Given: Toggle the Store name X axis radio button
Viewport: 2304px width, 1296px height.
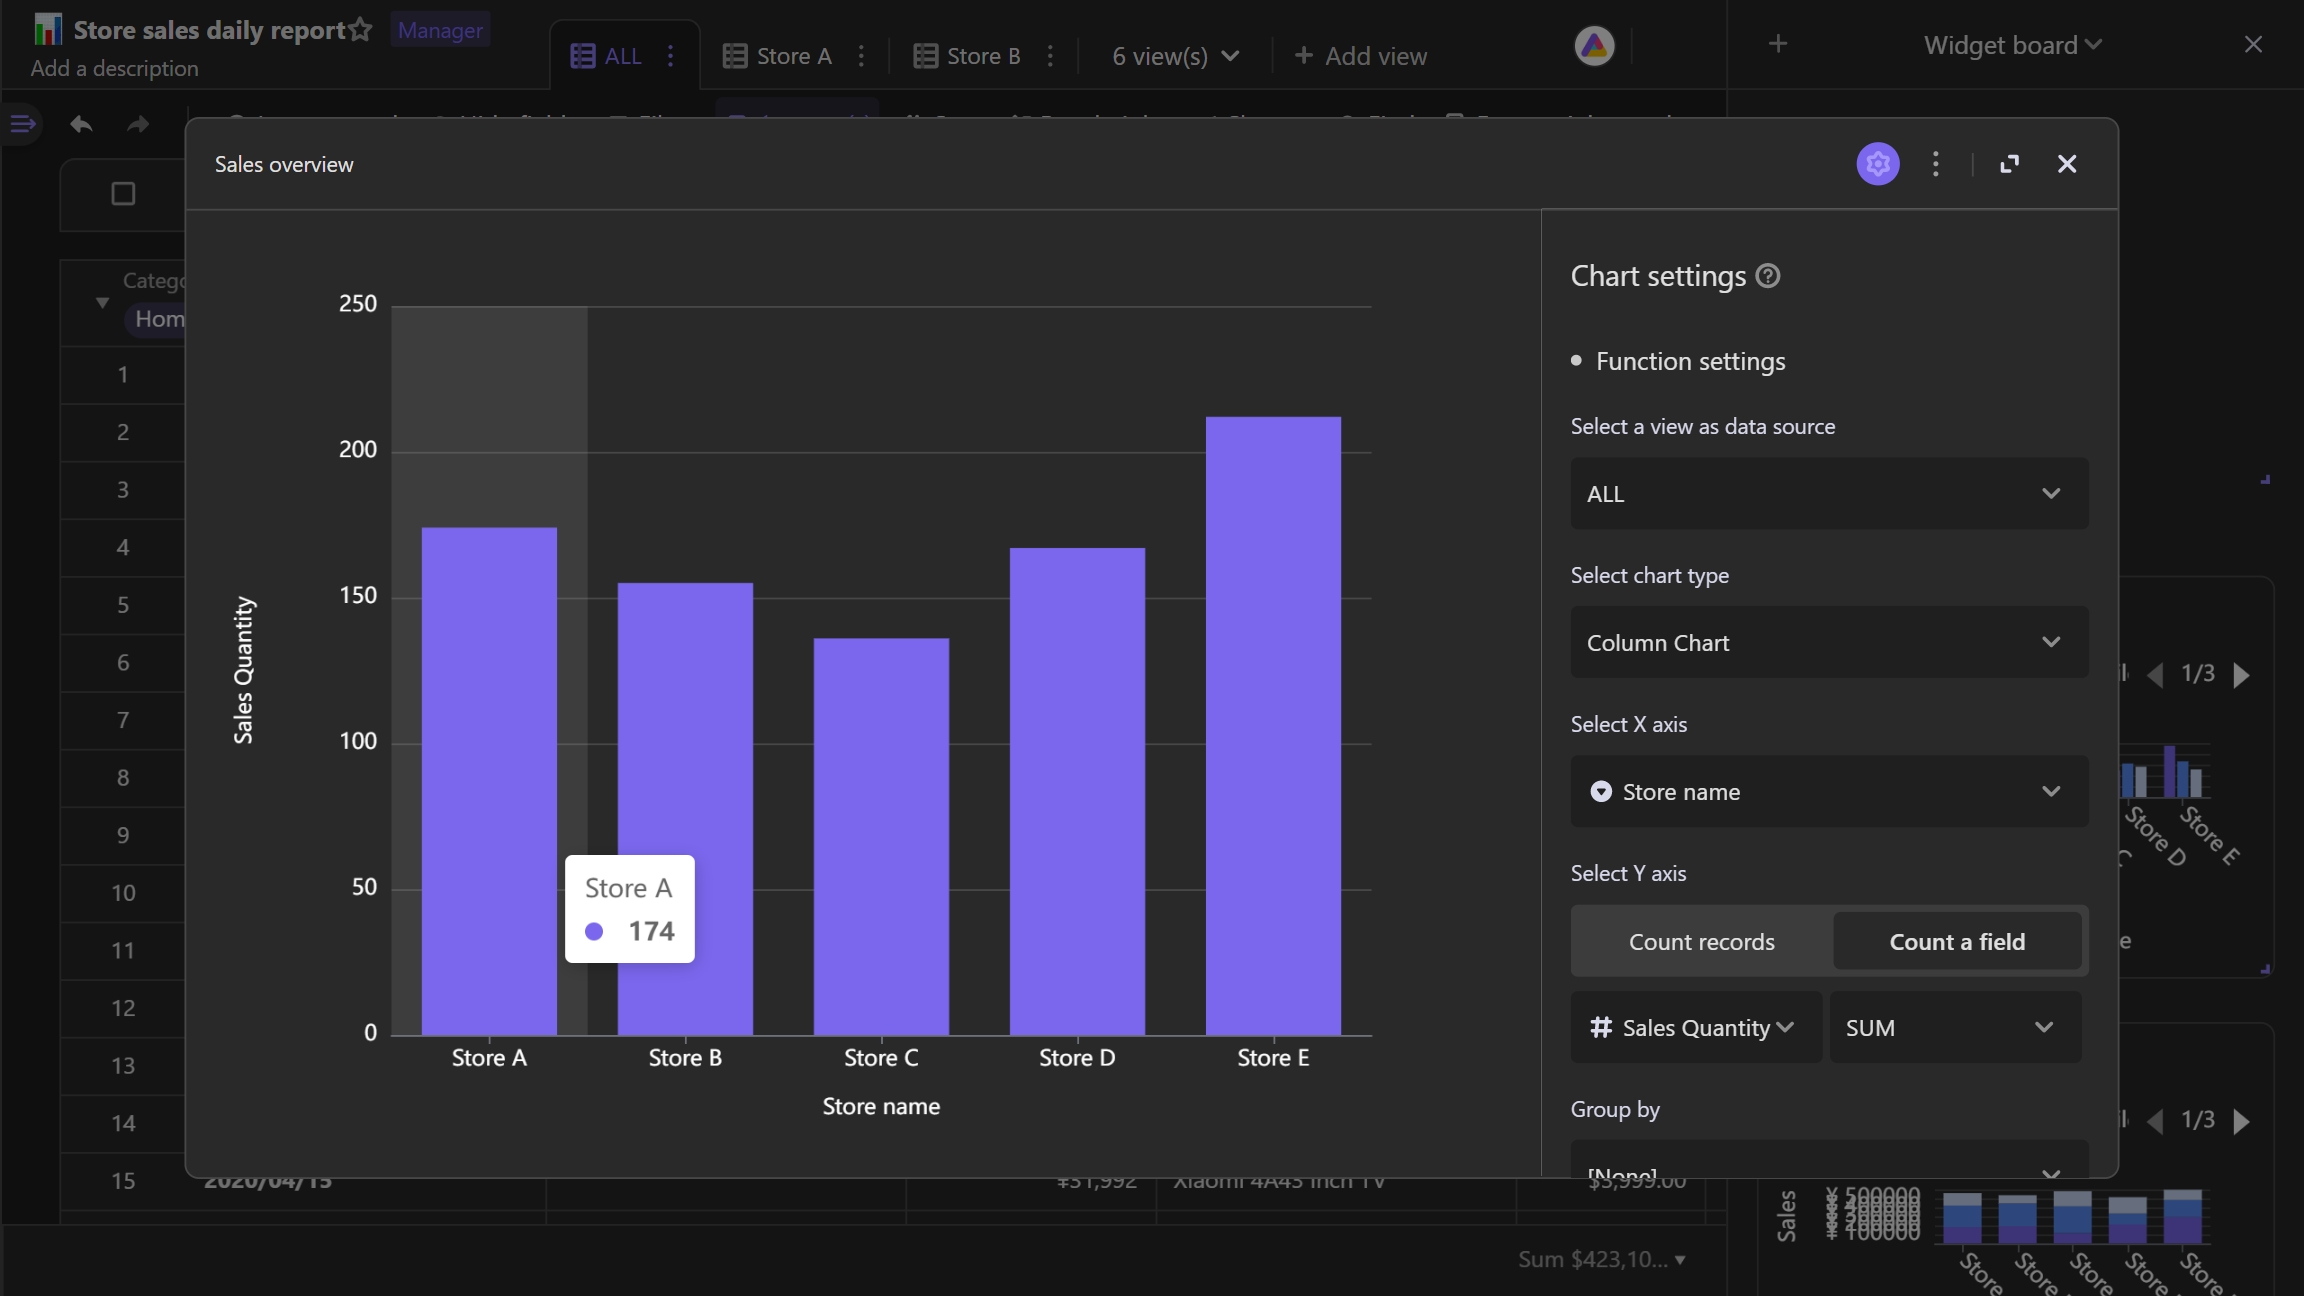Looking at the screenshot, I should point(1601,791).
